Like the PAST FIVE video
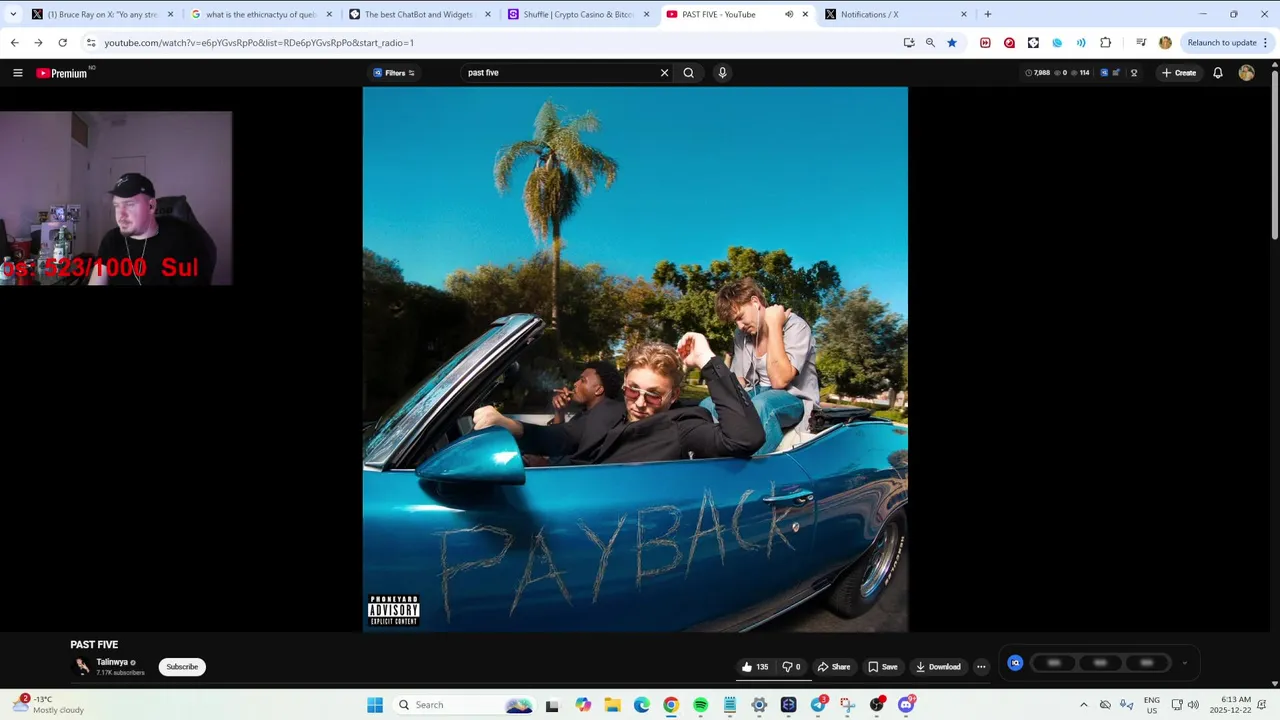Image resolution: width=1280 pixels, height=720 pixels. [755, 667]
